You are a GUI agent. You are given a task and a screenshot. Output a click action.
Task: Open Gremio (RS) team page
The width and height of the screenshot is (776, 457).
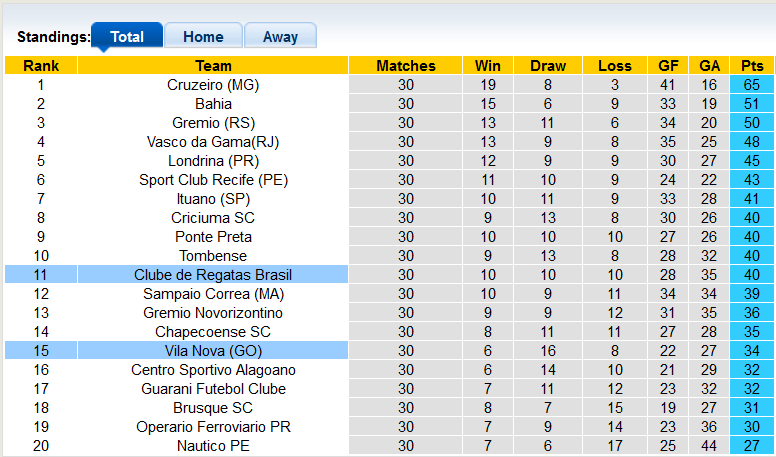coord(213,123)
